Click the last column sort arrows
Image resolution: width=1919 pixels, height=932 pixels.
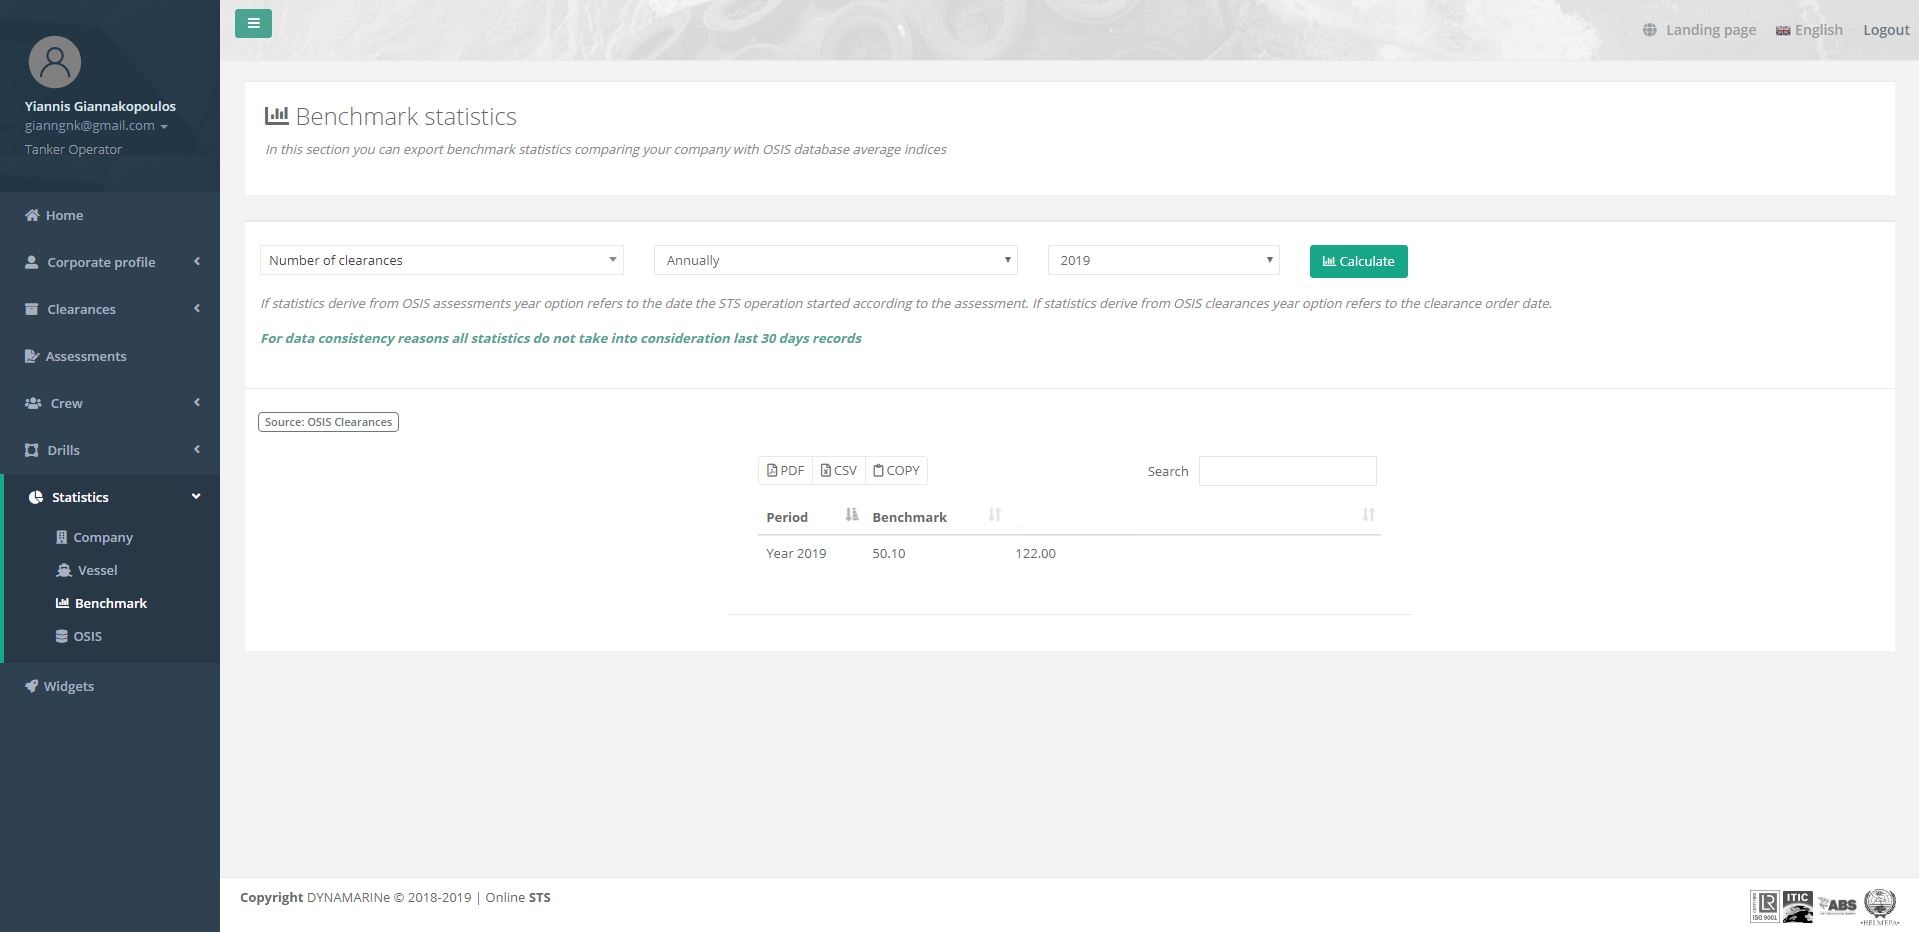pos(1368,515)
